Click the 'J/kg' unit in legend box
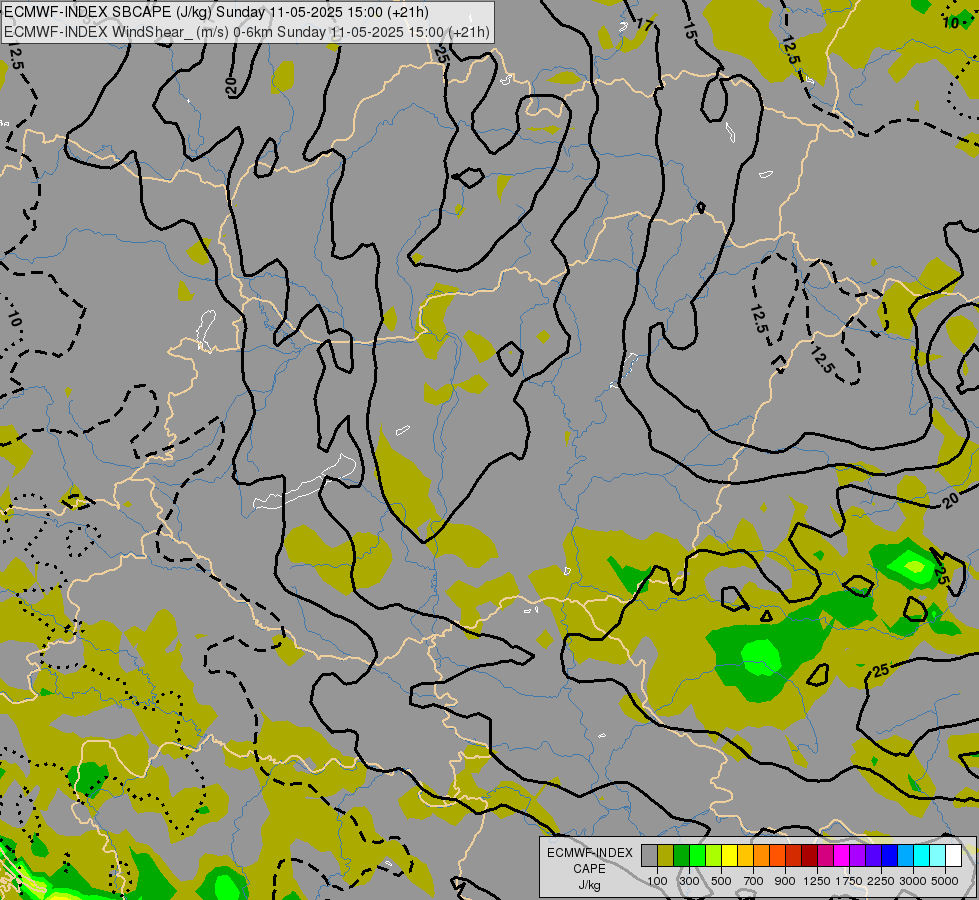Image resolution: width=979 pixels, height=900 pixels. [589, 886]
